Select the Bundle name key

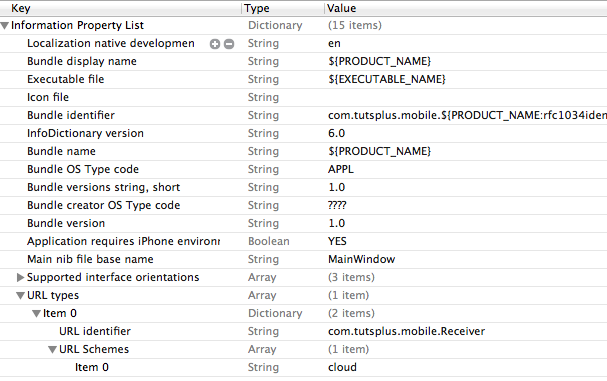[61, 151]
